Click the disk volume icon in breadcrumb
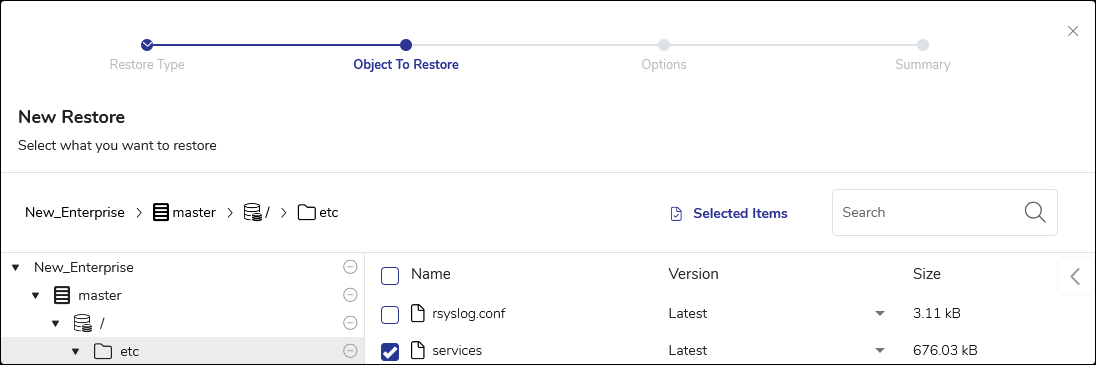1096x365 pixels. (252, 212)
